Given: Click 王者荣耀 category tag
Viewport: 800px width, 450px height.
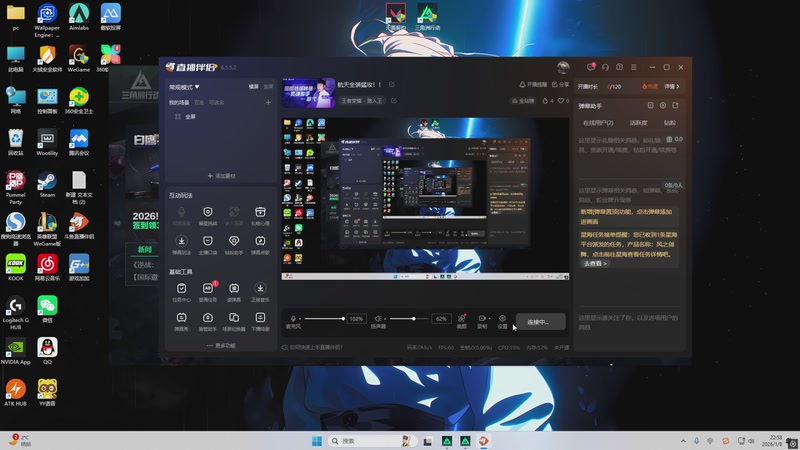Looking at the screenshot, I should 362,101.
